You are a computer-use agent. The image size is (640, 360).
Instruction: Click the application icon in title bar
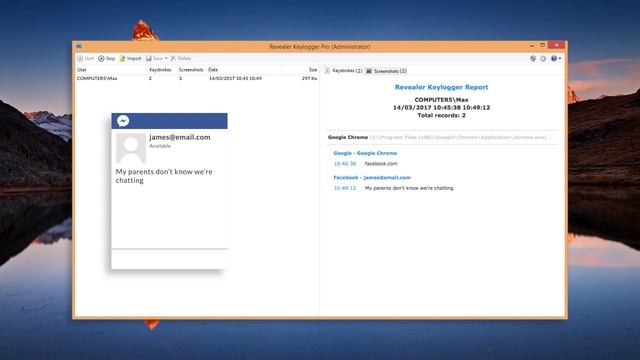click(79, 46)
